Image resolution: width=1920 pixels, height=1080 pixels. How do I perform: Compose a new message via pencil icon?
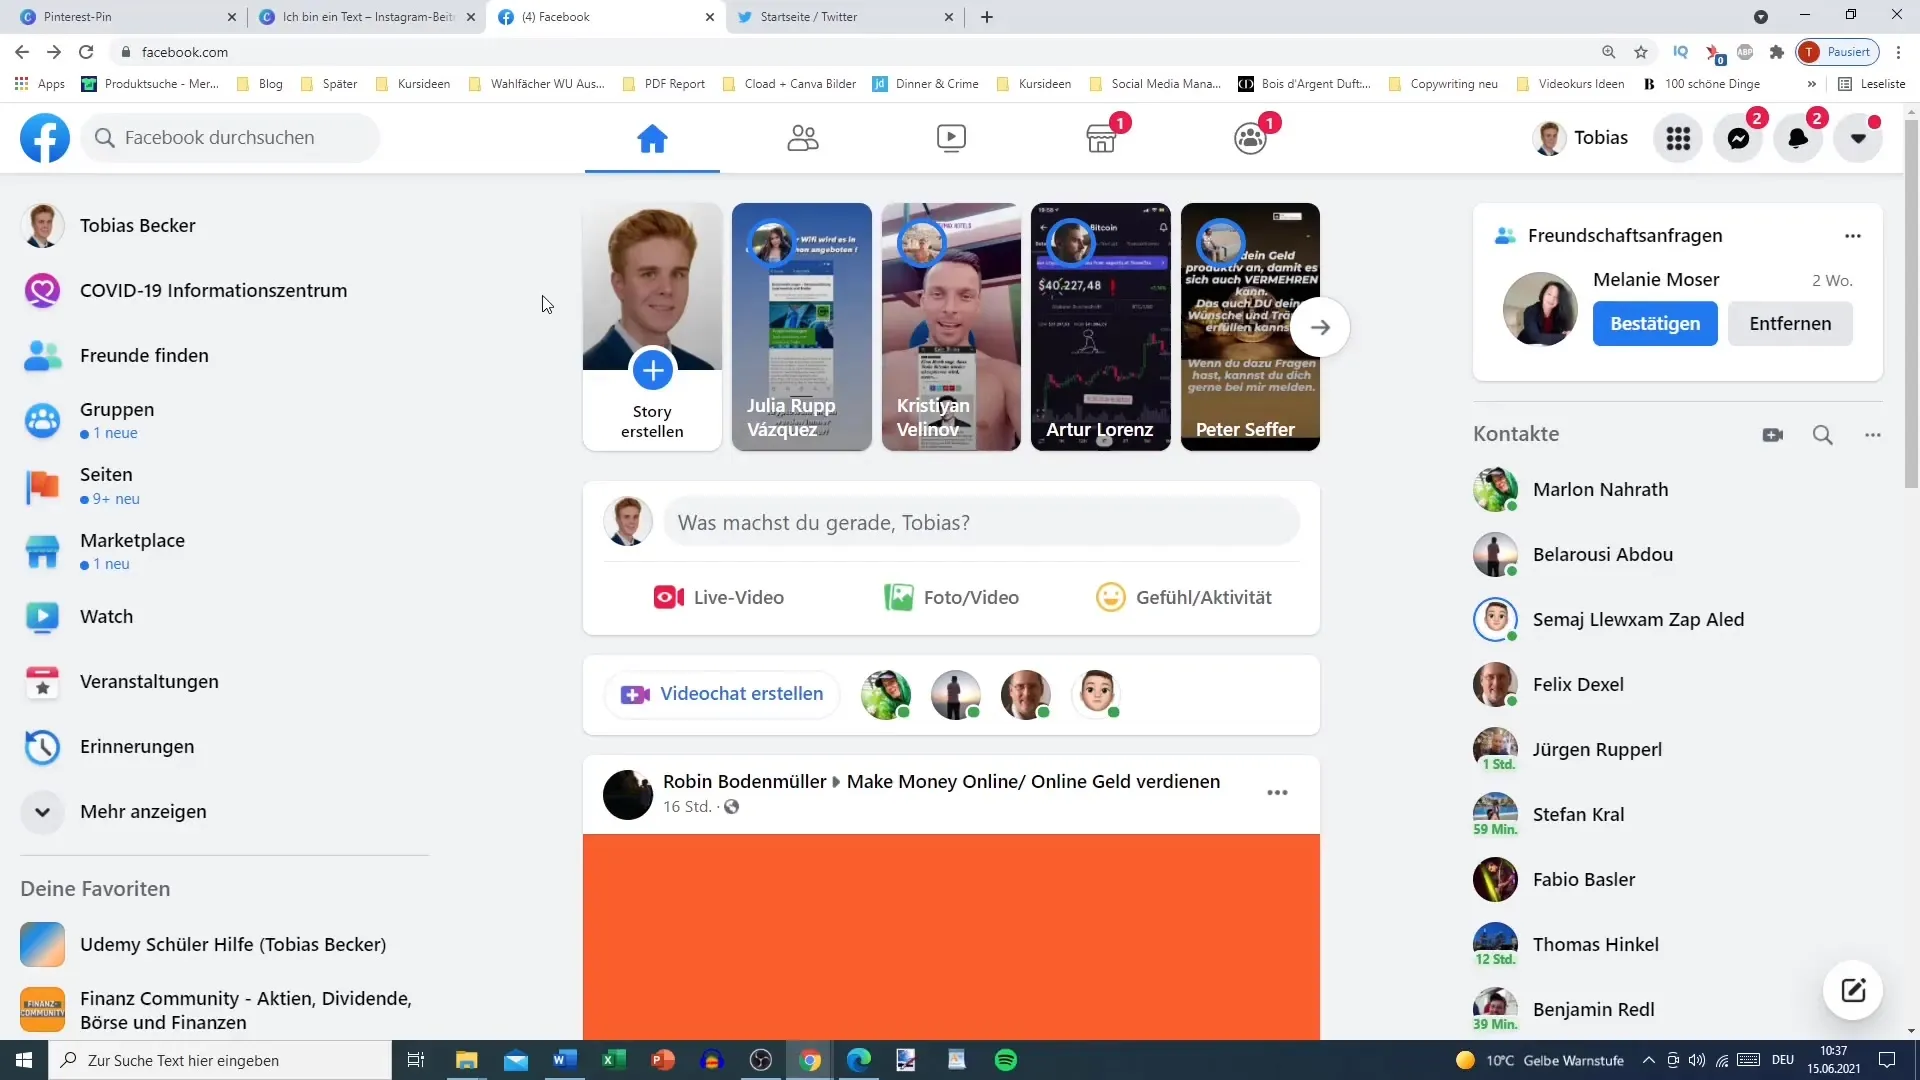click(x=1853, y=991)
